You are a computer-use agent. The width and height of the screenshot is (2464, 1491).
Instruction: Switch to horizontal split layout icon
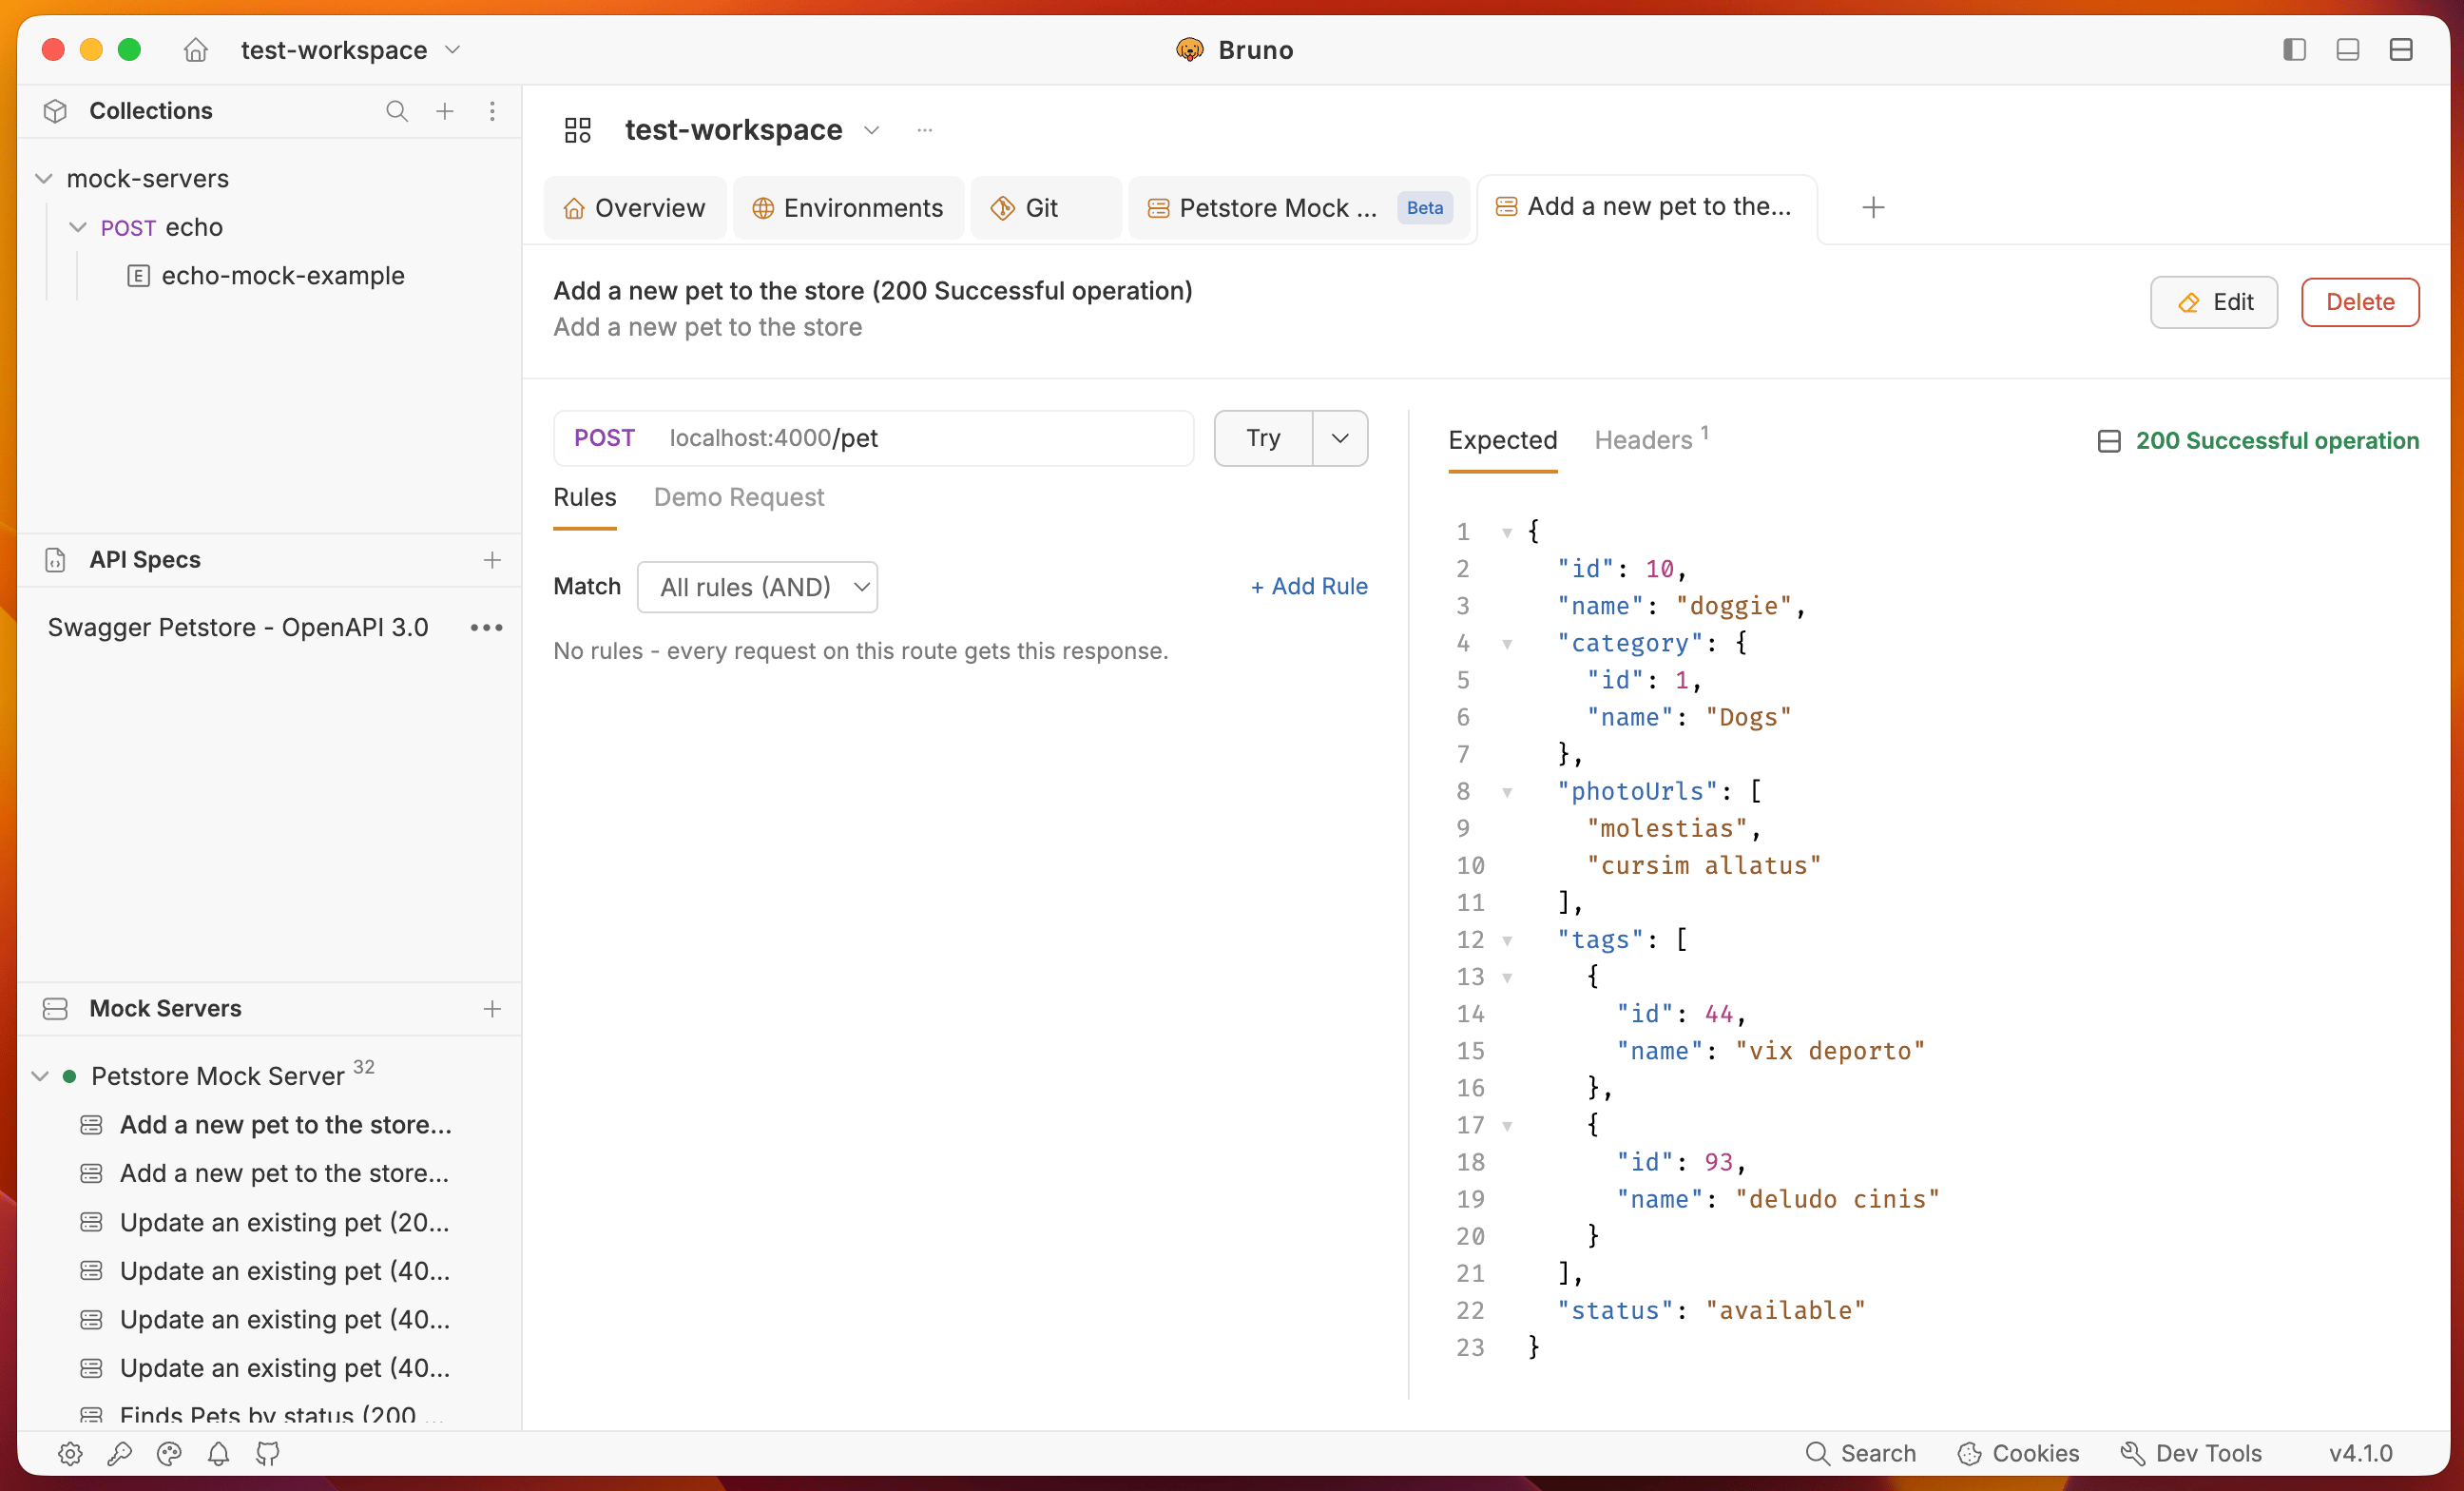click(2401, 50)
